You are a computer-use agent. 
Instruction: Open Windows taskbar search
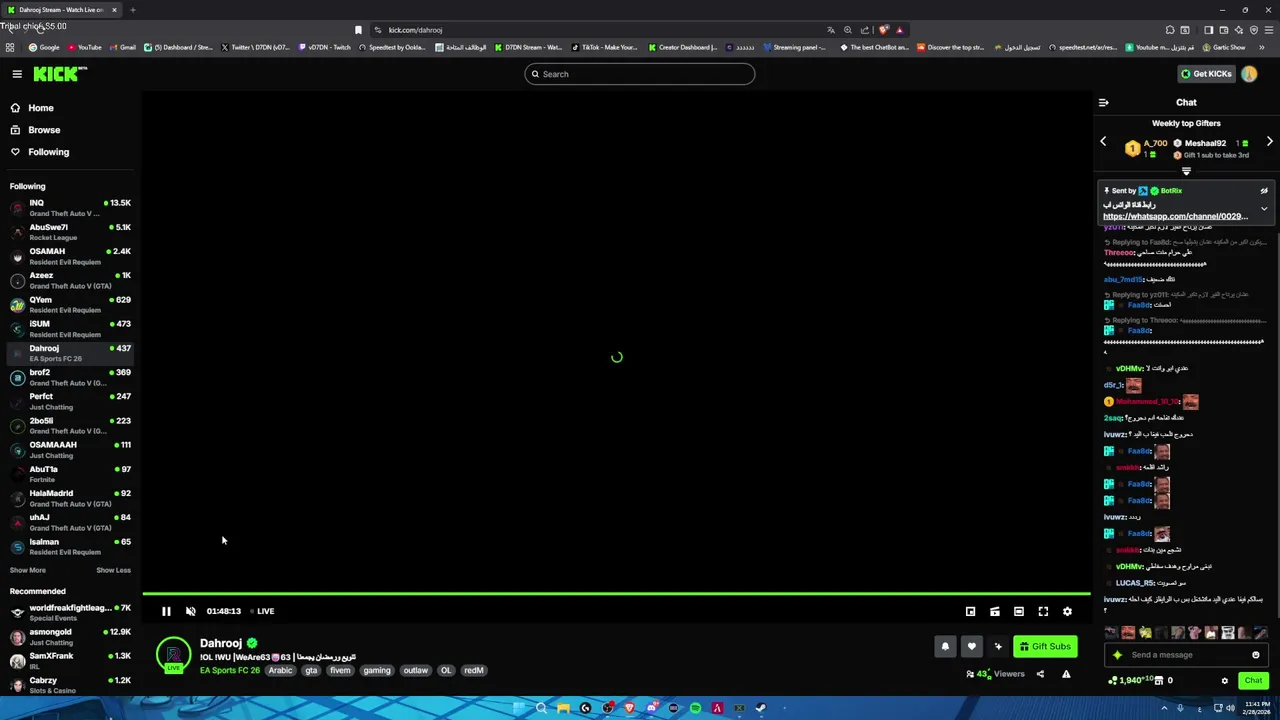tap(541, 708)
